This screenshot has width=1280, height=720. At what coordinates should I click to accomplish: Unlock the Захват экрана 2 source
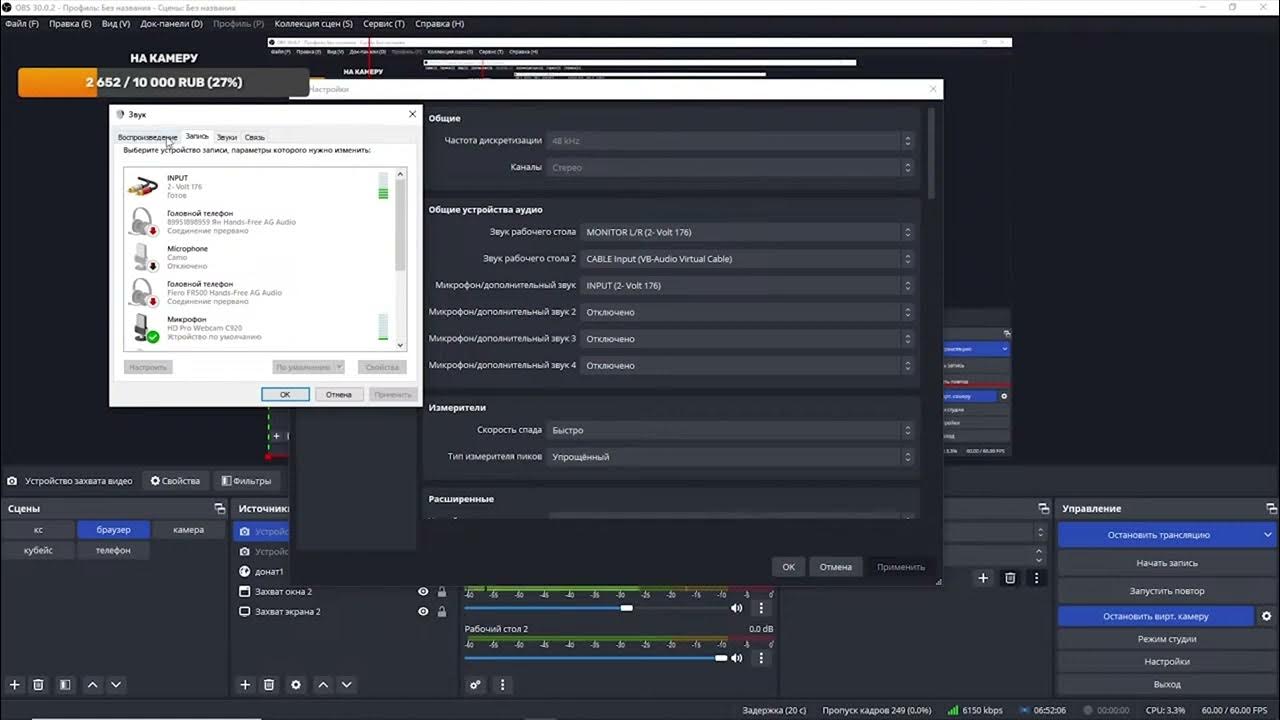tap(442, 612)
